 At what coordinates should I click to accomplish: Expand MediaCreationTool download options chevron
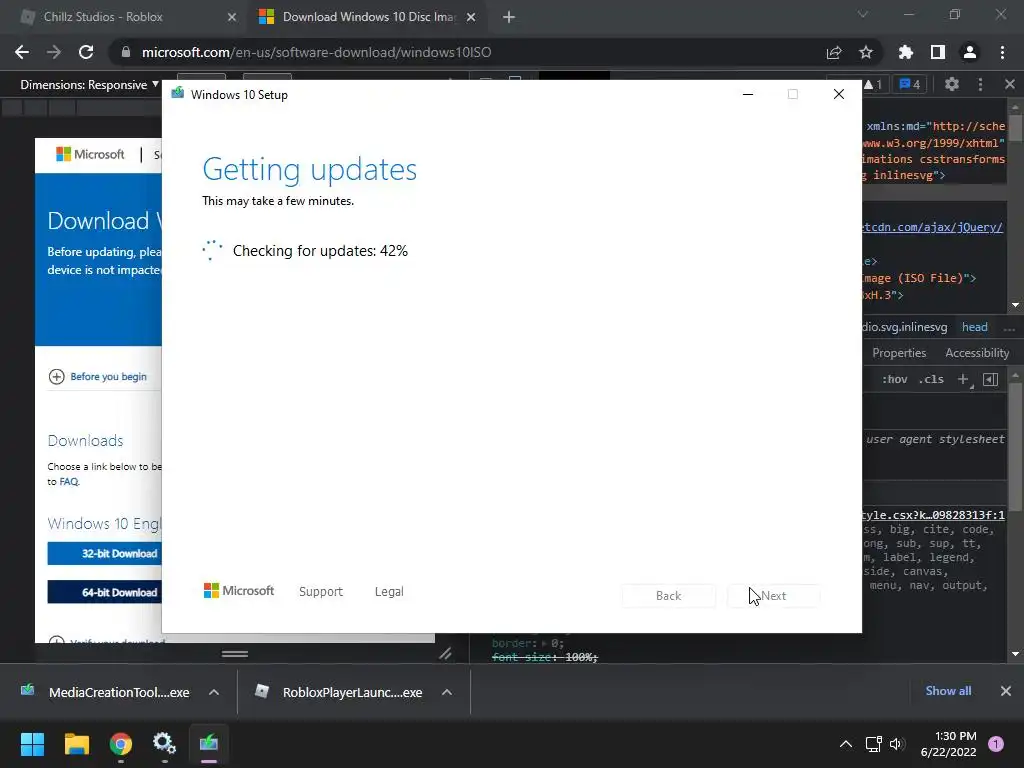point(214,692)
